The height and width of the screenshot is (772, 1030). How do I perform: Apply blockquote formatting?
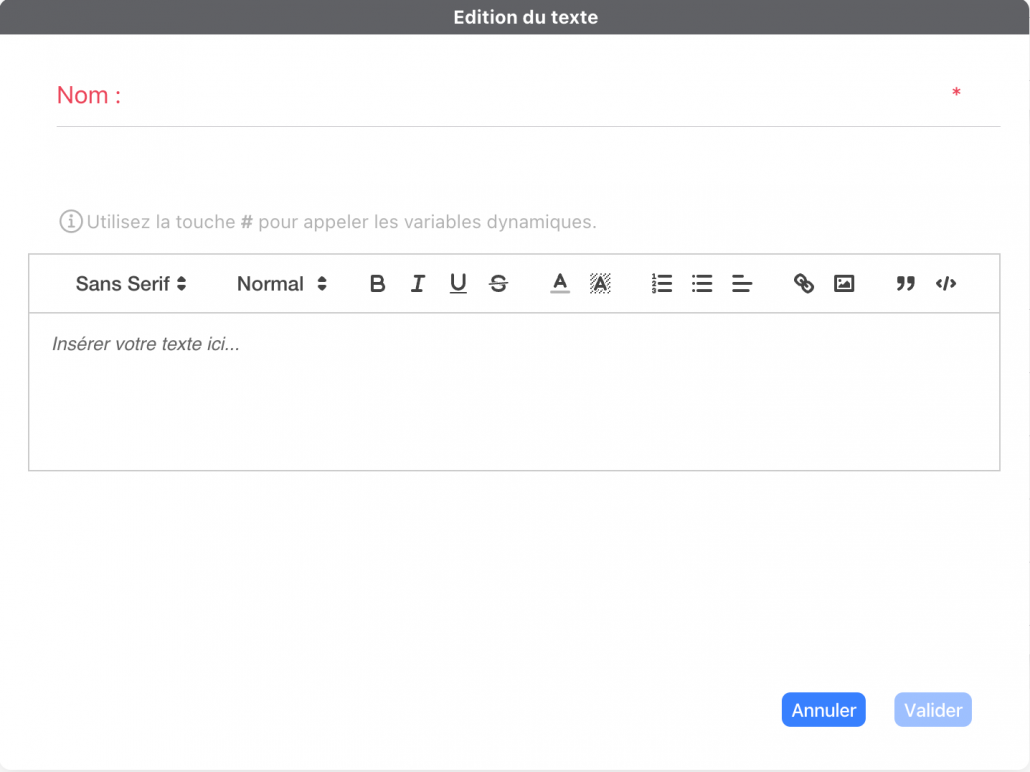point(906,284)
